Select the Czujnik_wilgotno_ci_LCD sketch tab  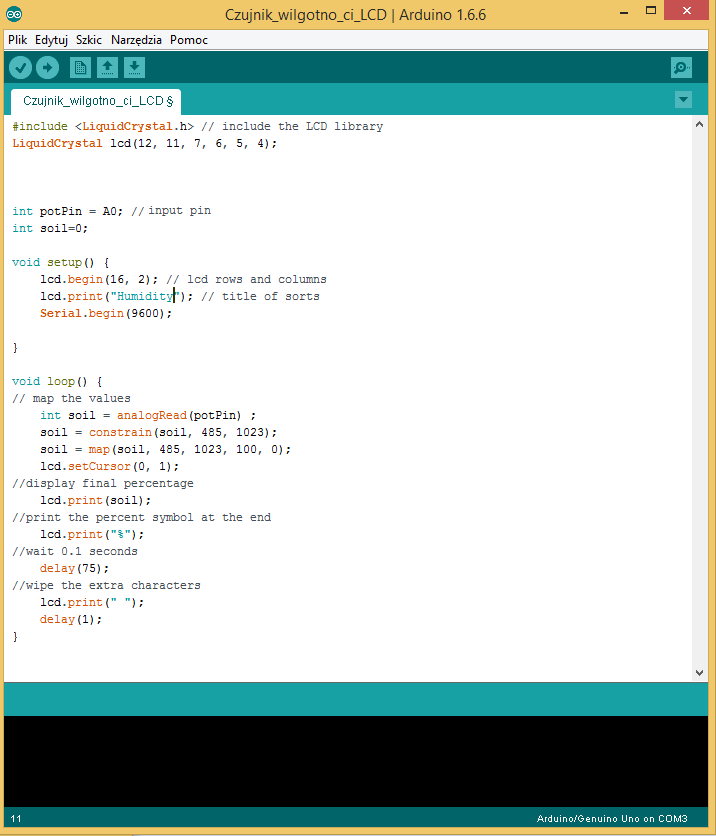point(96,101)
